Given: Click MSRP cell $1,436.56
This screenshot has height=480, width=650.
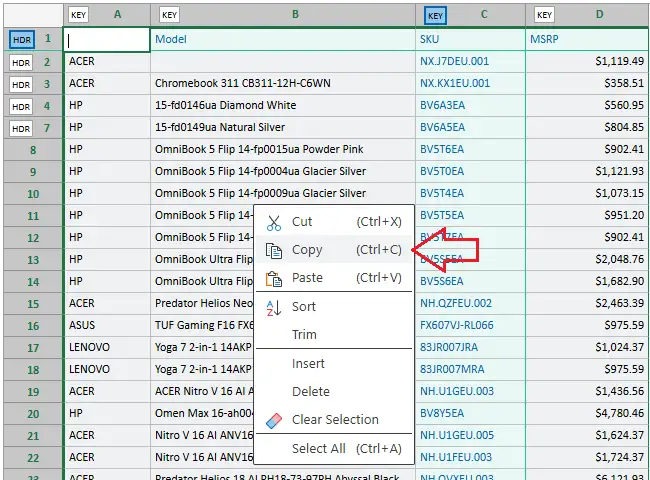Looking at the screenshot, I should tap(587, 391).
